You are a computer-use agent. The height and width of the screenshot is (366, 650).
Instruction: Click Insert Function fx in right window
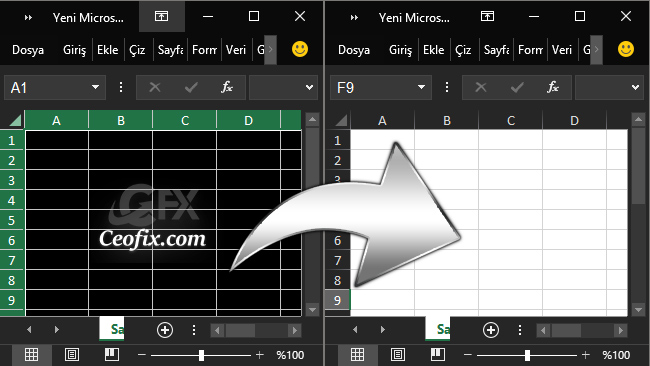(x=553, y=87)
